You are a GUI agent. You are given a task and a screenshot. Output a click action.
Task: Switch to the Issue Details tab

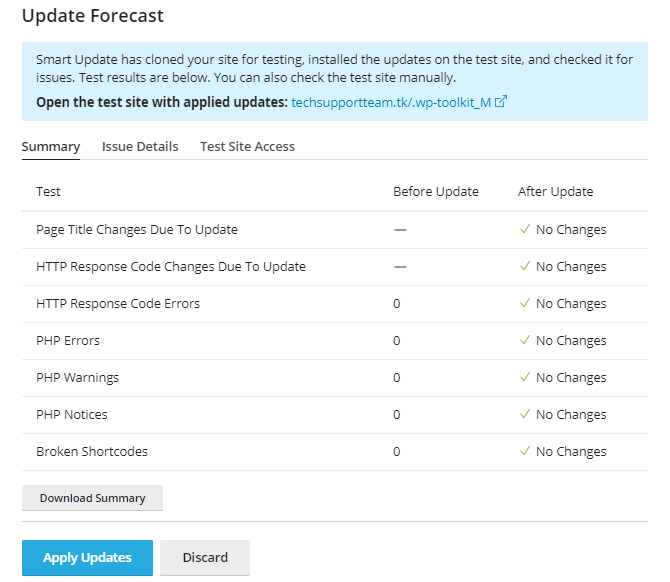(x=140, y=146)
